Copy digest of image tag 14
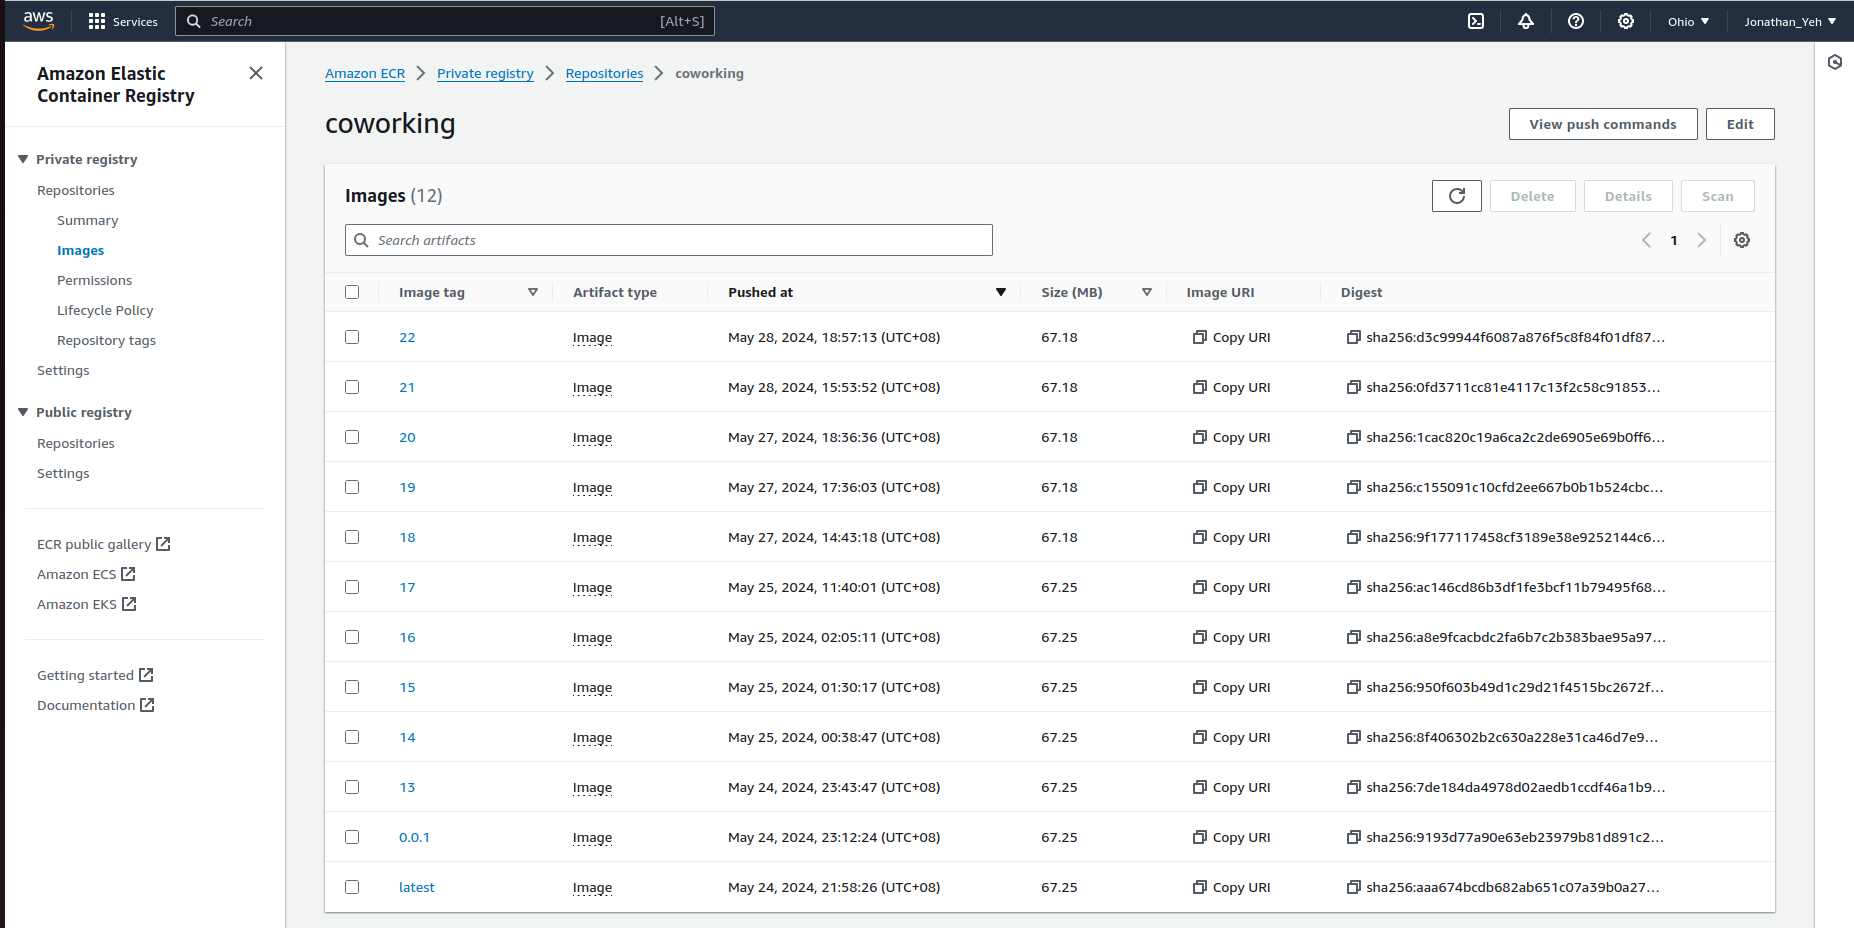Viewport: 1854px width, 928px height. (x=1354, y=737)
